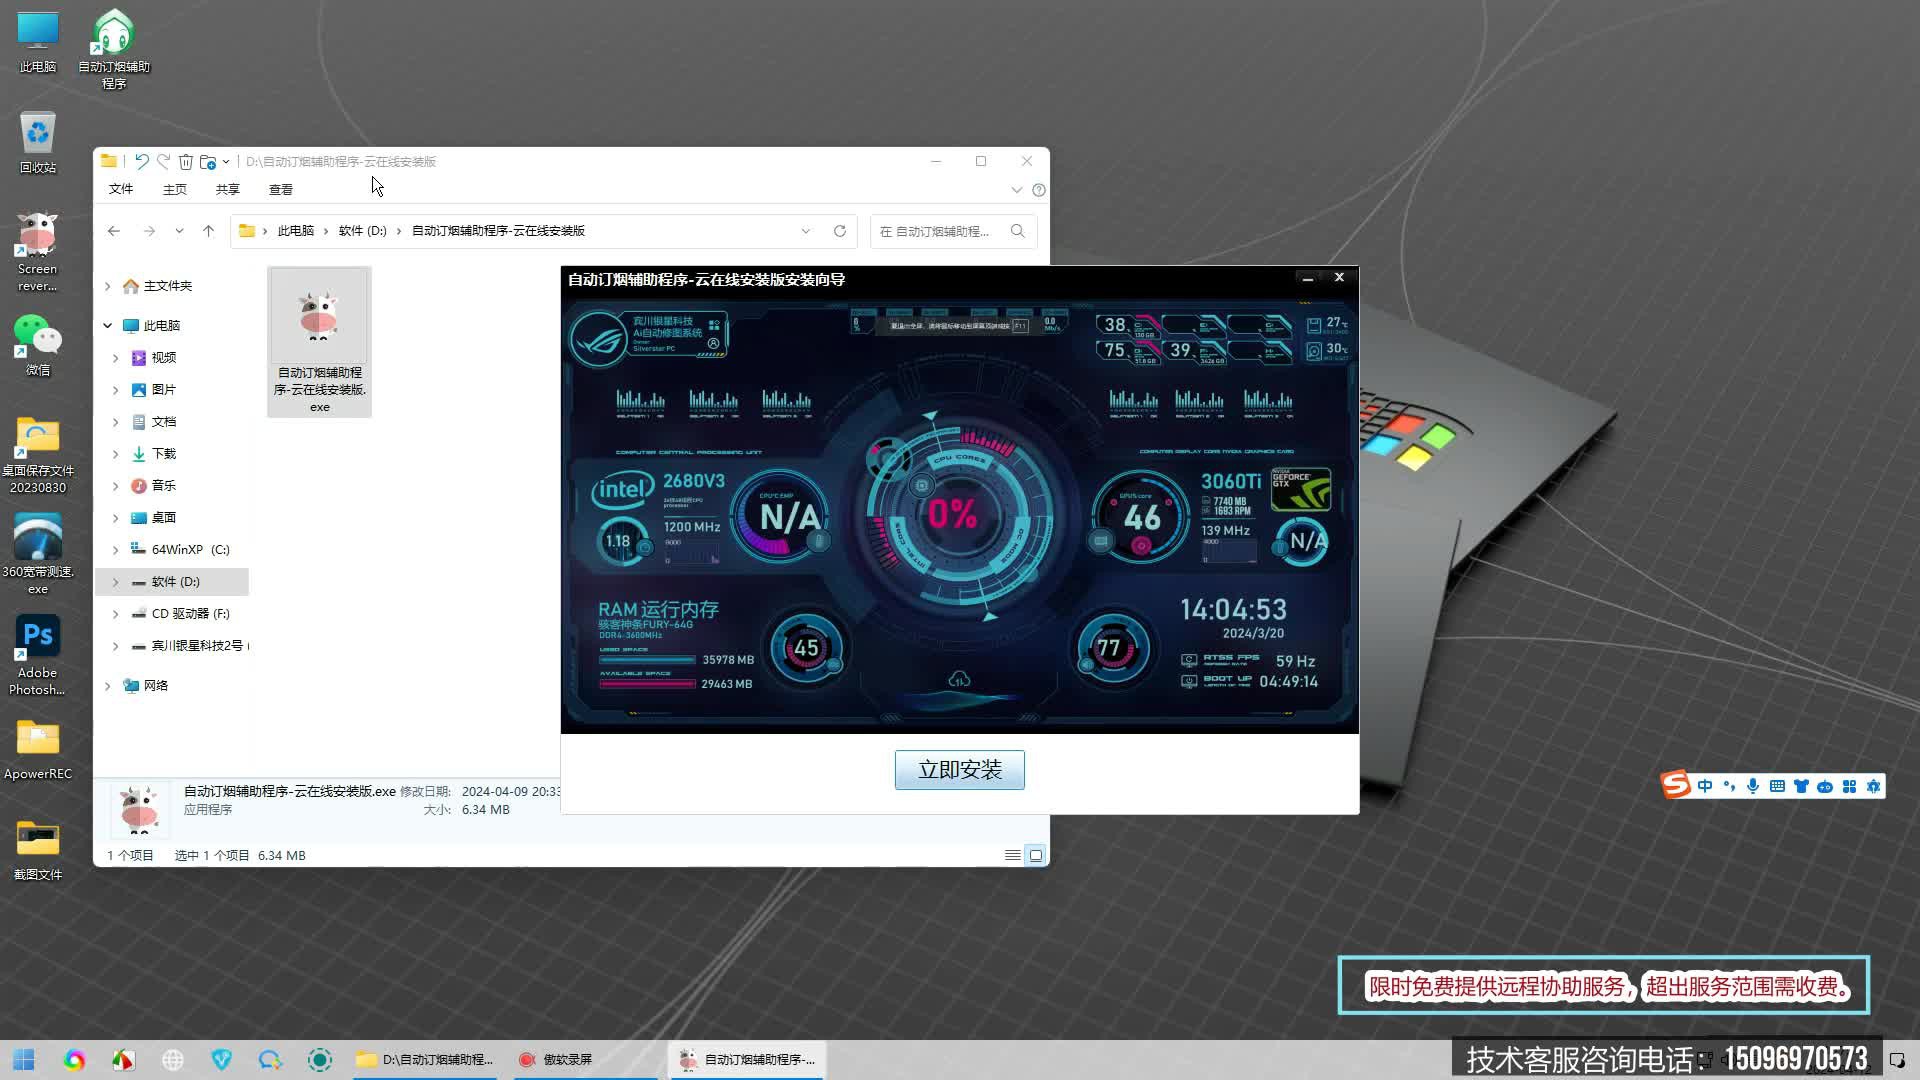Screen dimensions: 1920x1080
Task: Click Sogou IME microphone voice input
Action: (x=1753, y=786)
